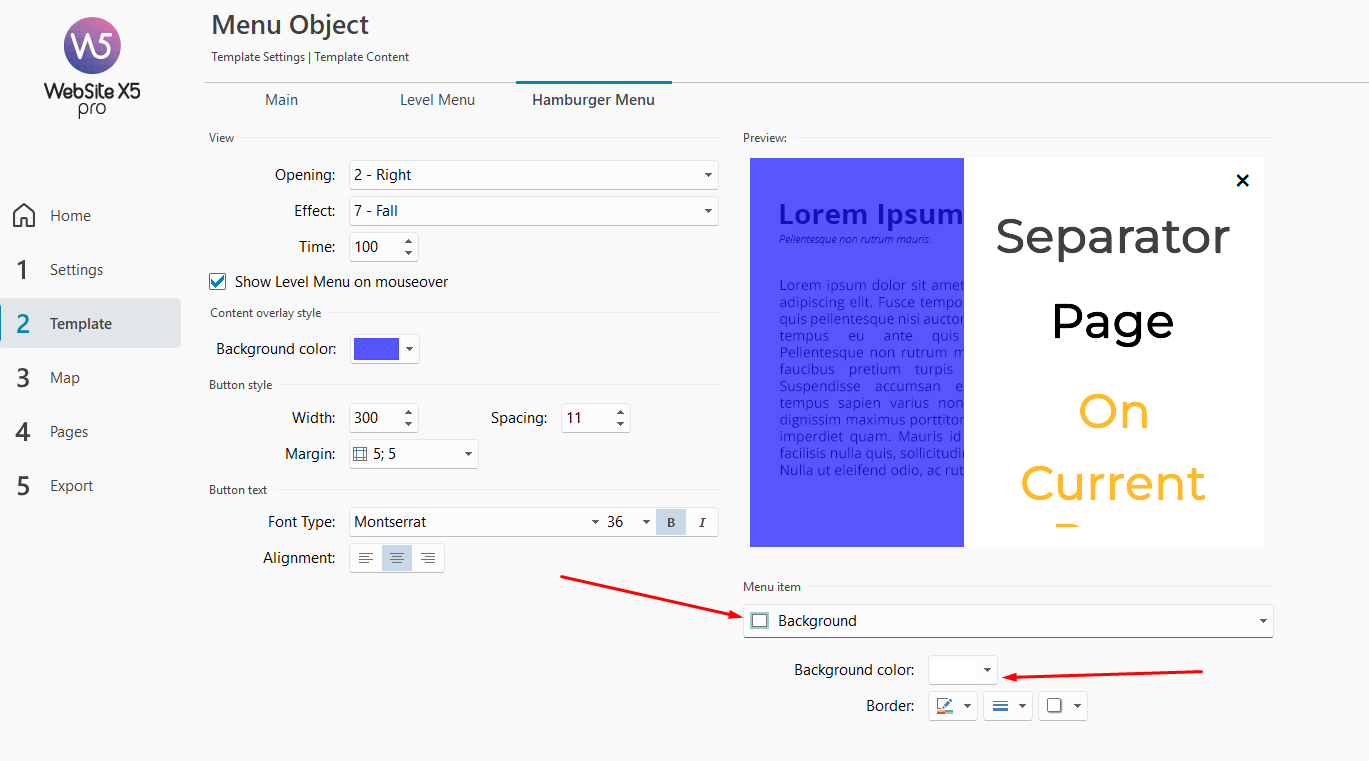Open the border rounded corners options
Screen dimensions: 1369x761
tap(1062, 706)
